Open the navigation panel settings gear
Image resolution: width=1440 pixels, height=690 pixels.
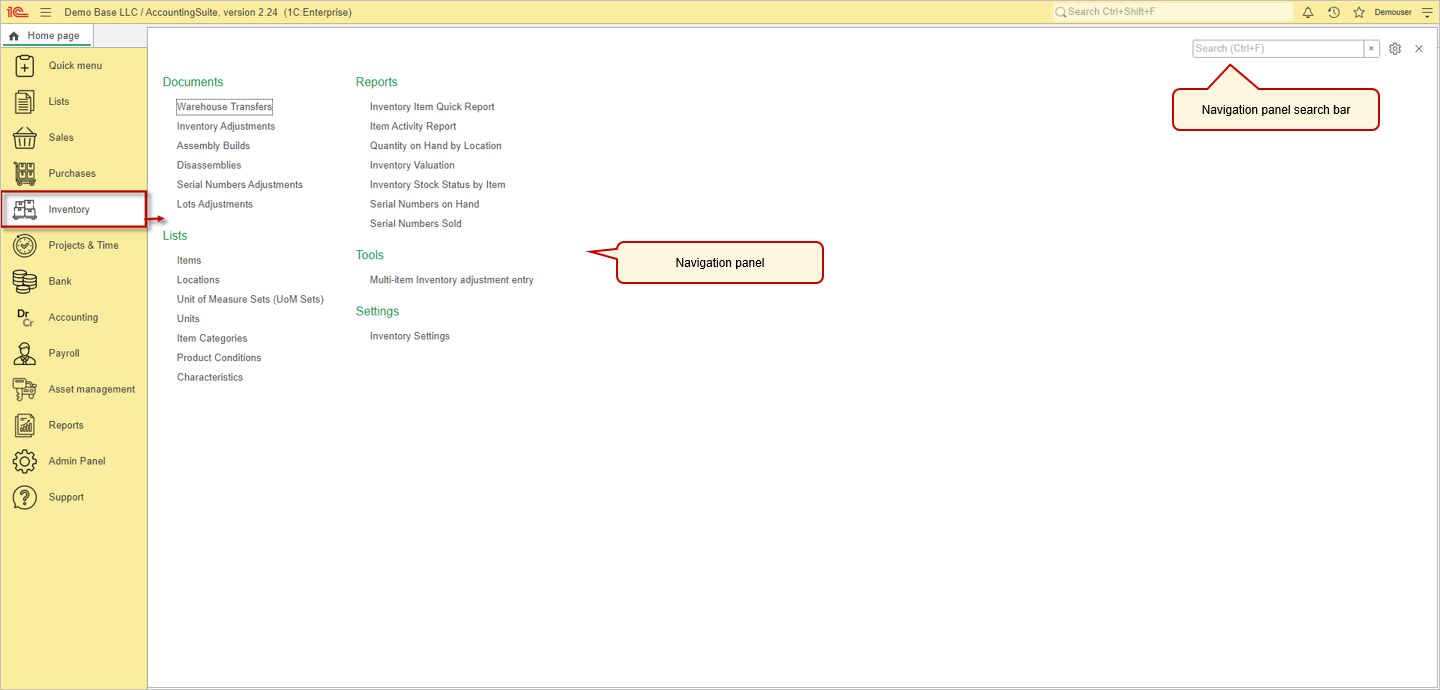[1395, 48]
